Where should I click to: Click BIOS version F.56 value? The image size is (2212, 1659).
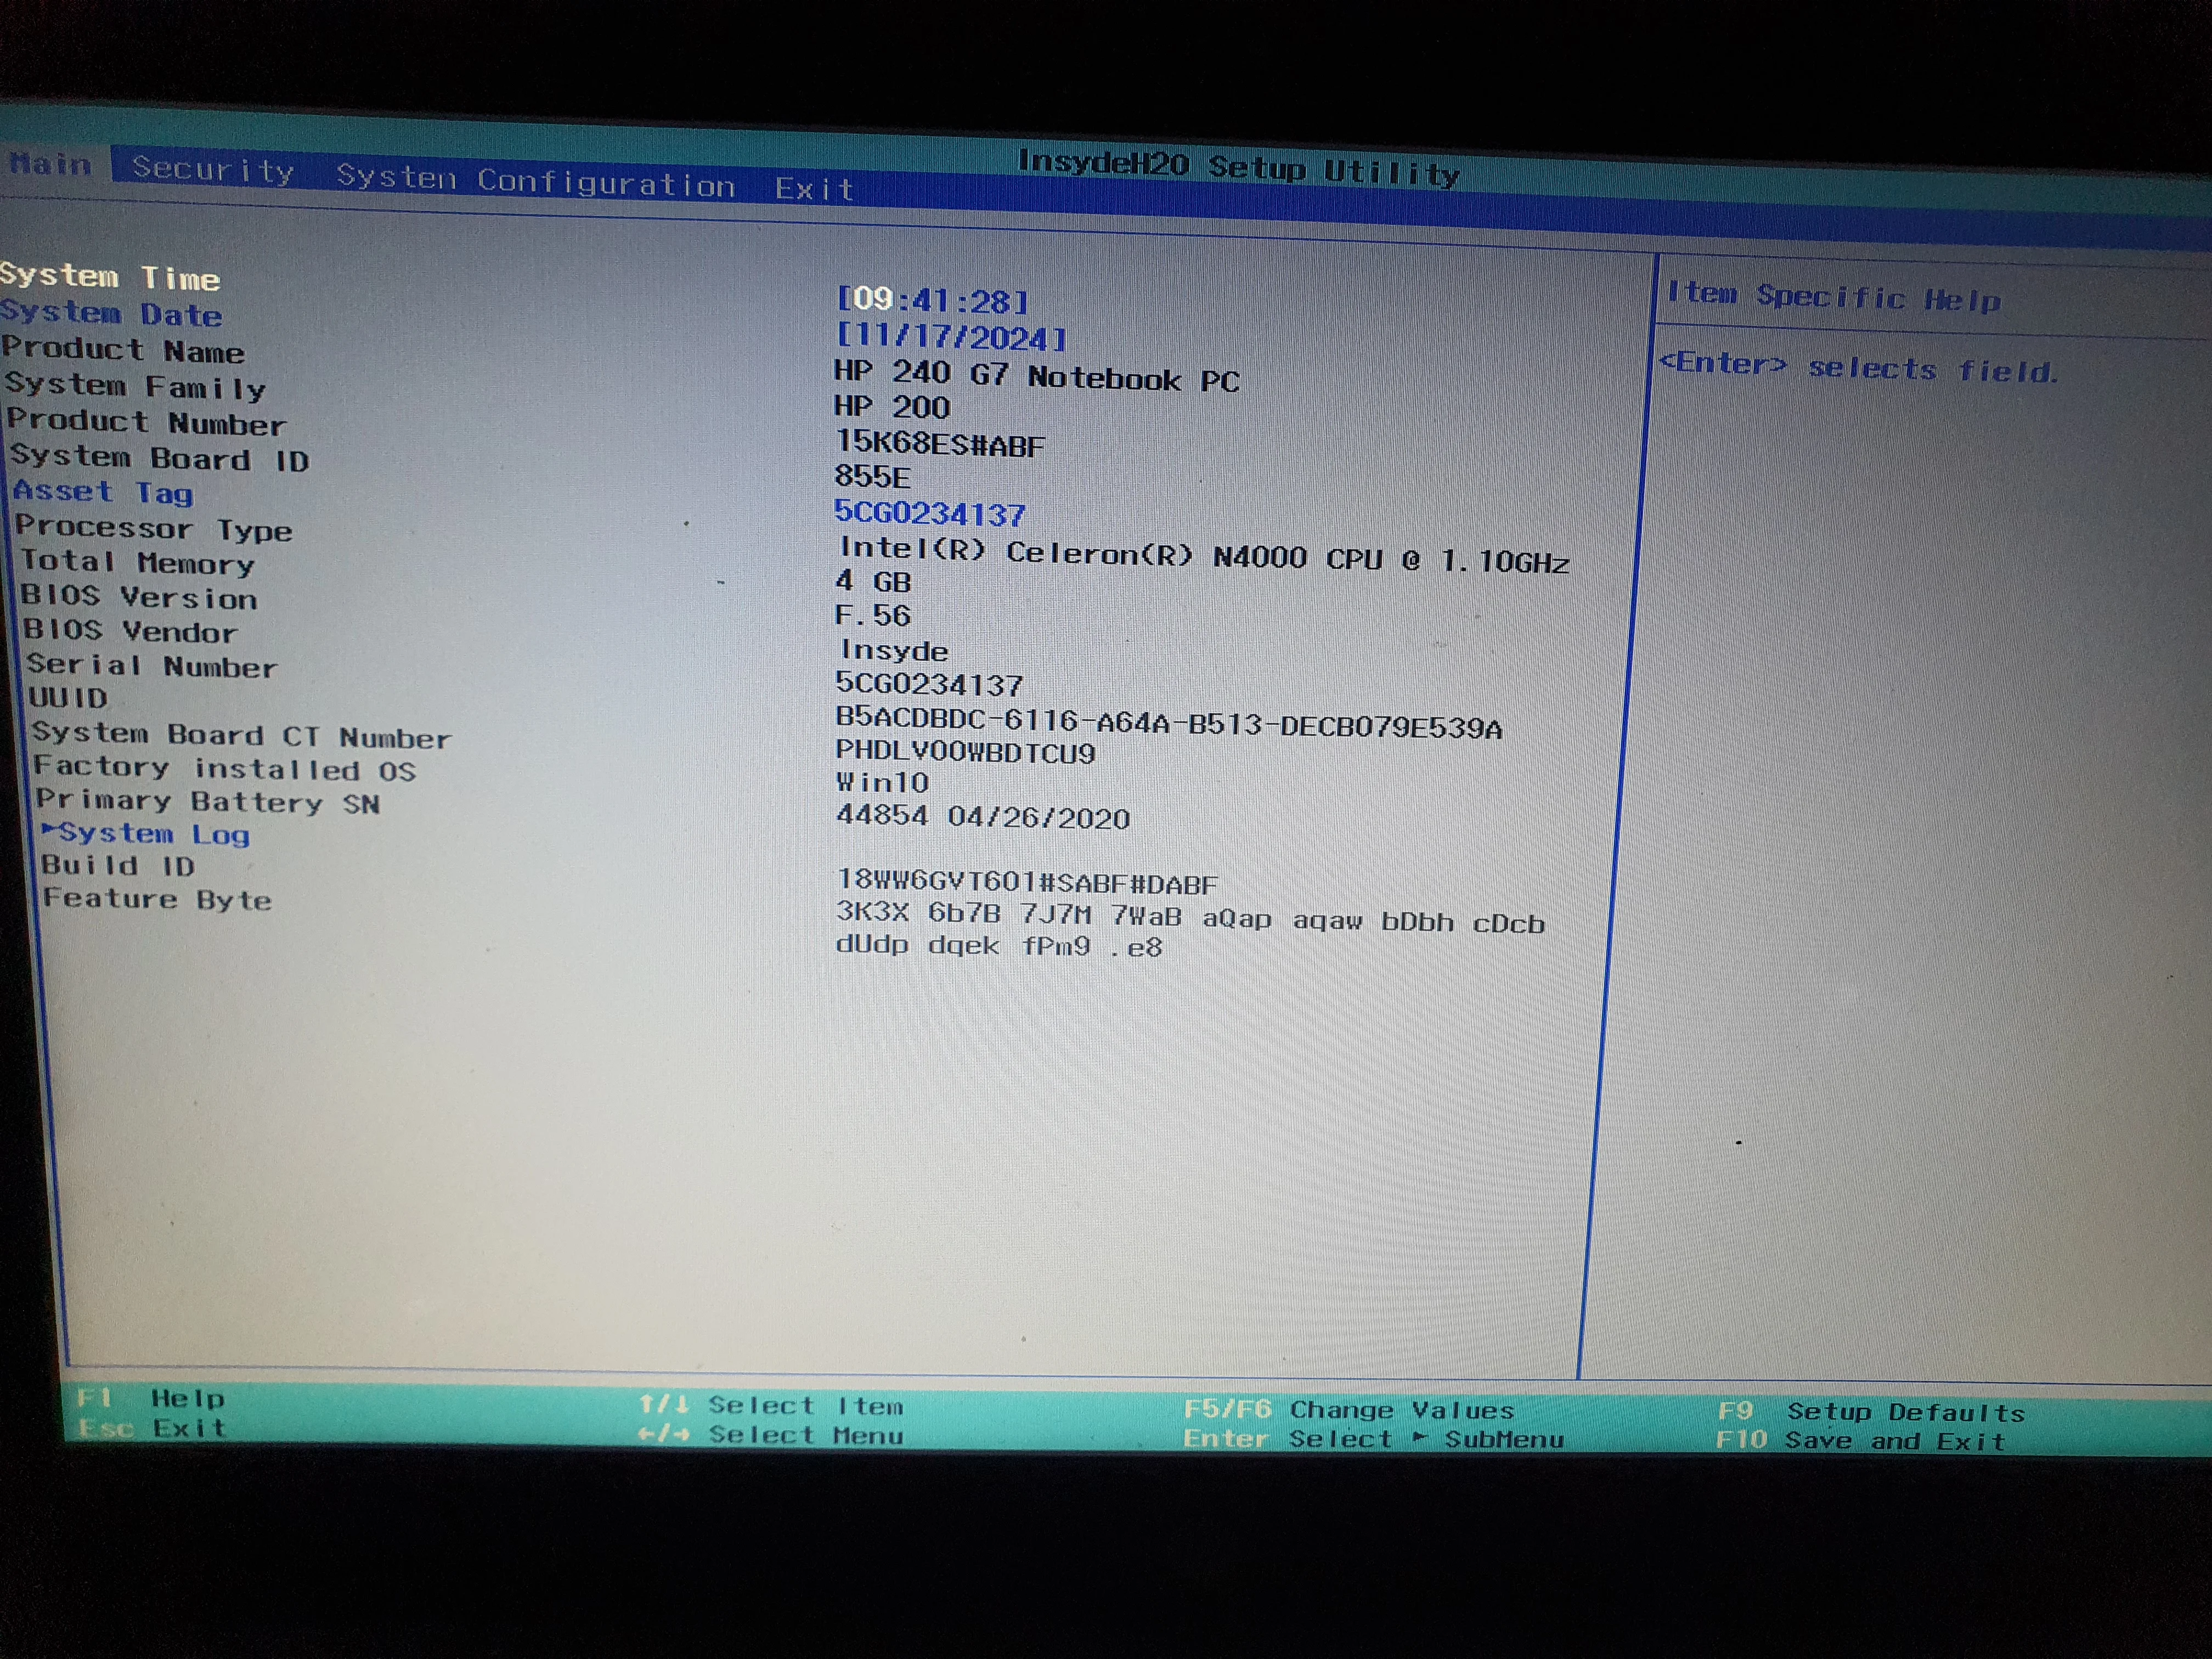tap(873, 614)
